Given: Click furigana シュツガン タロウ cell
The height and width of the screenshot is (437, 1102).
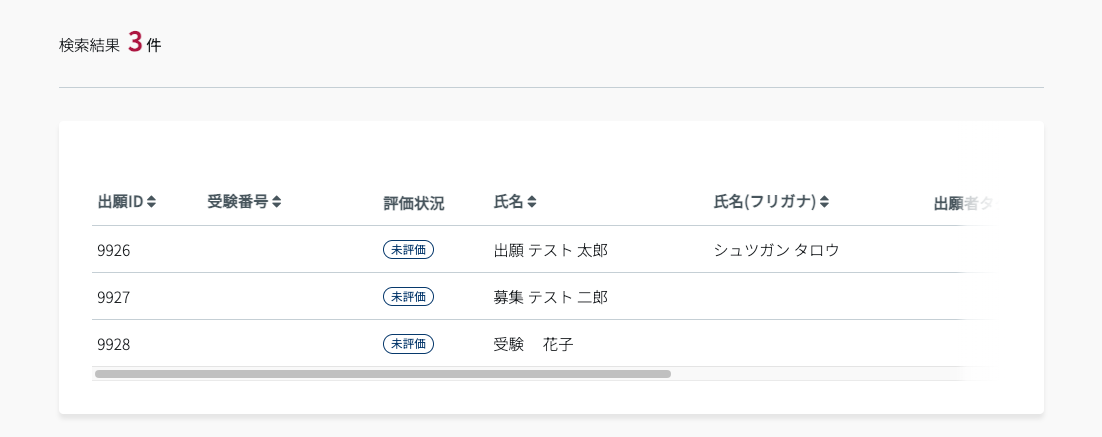Looking at the screenshot, I should tap(776, 250).
